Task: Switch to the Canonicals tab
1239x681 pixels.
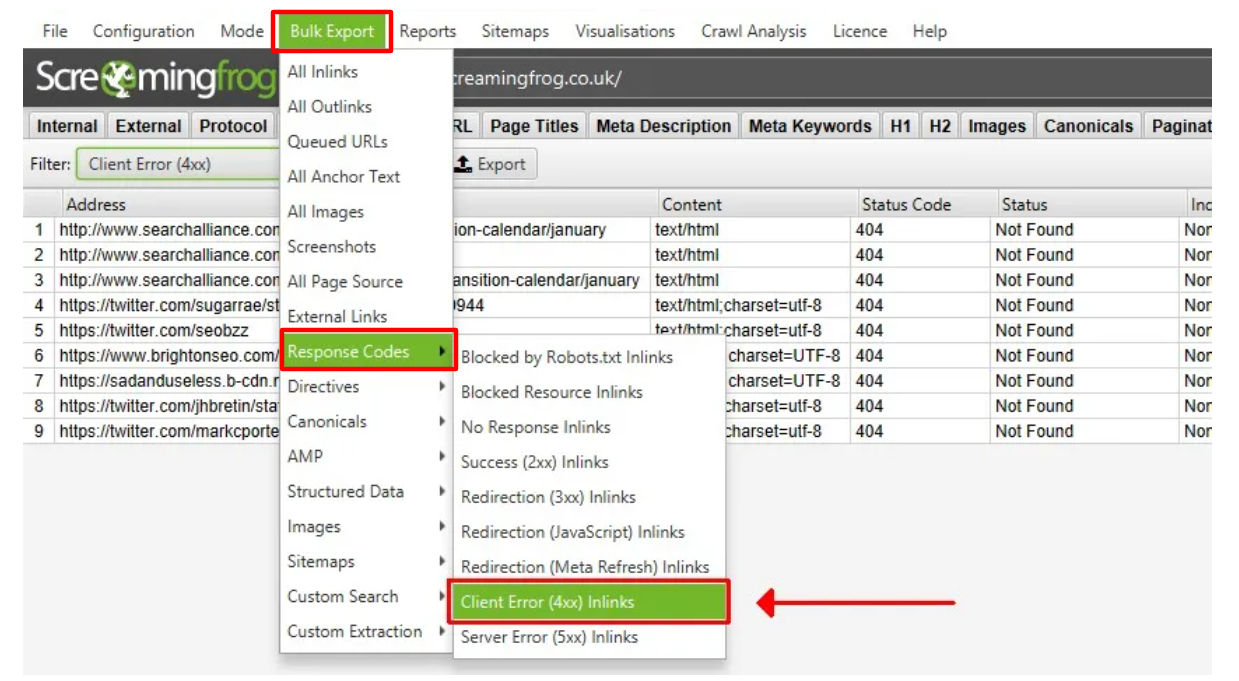Action: click(1088, 126)
